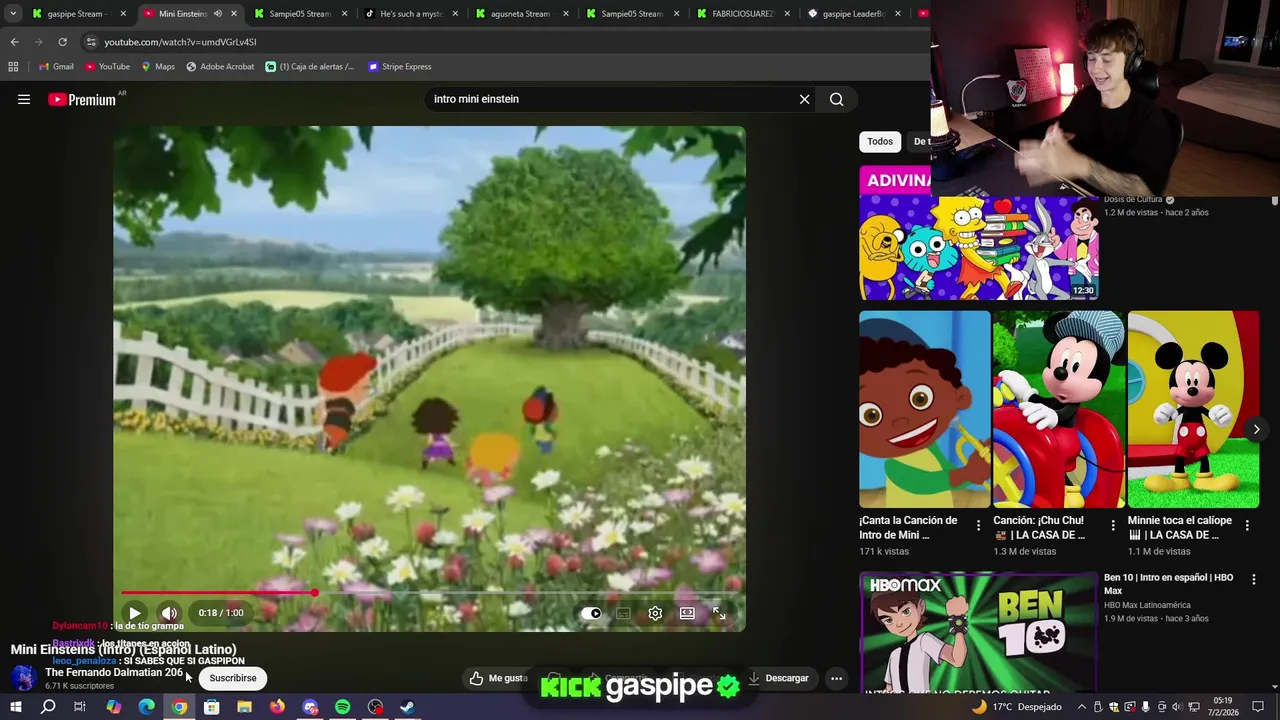
Task: Open options for Ben 10 intro video
Action: point(1253,579)
